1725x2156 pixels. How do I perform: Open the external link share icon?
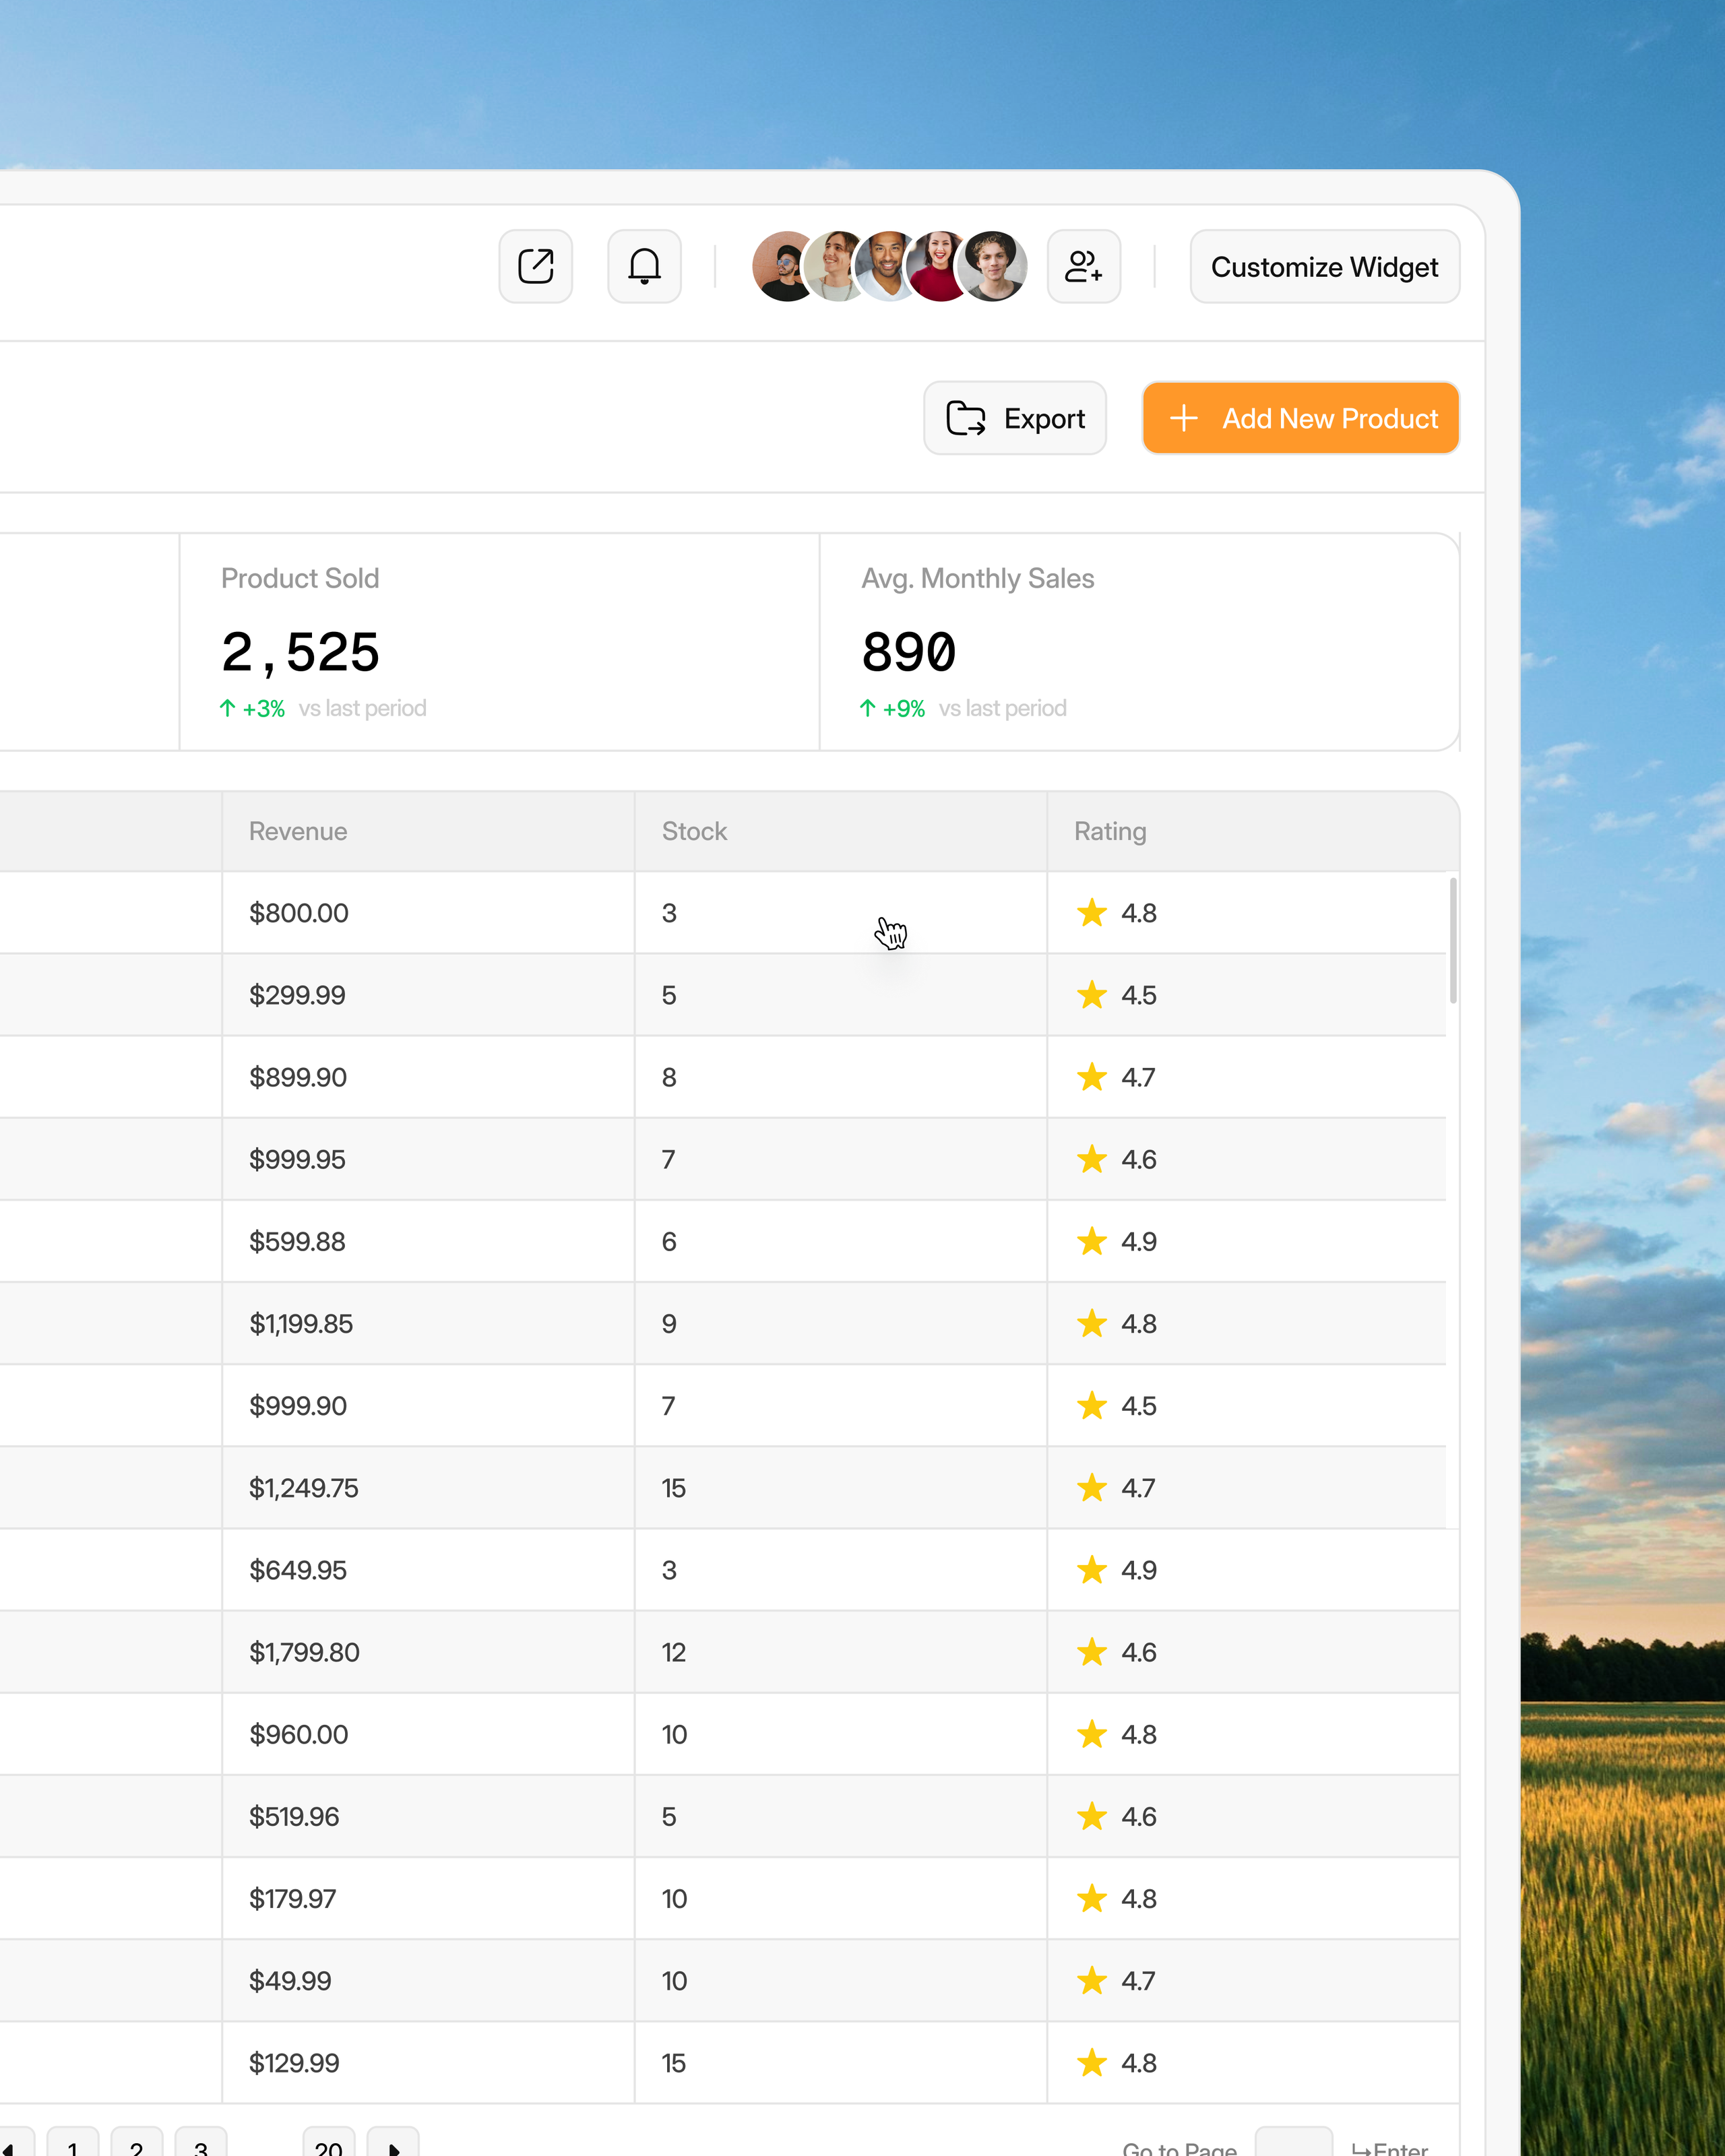click(535, 266)
